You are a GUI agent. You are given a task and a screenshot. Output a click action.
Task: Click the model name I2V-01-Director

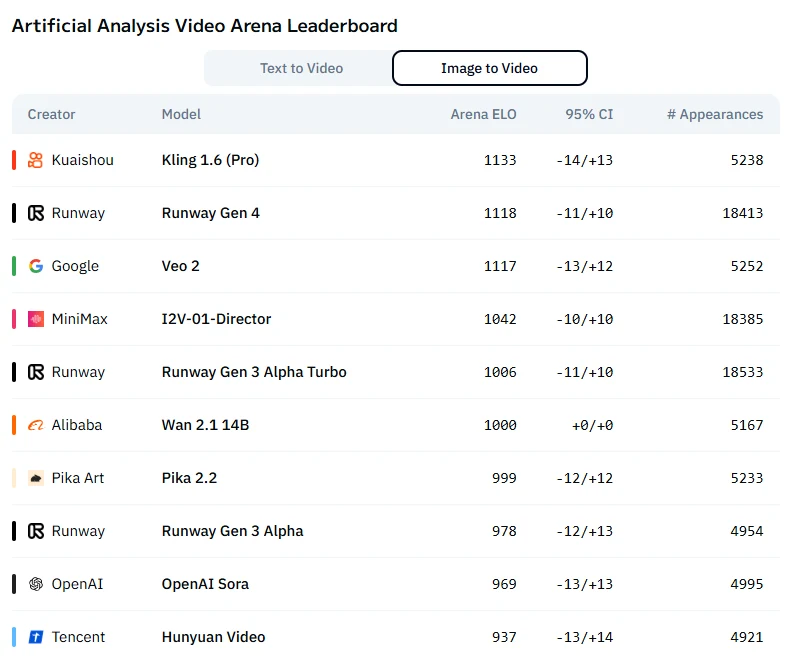click(x=216, y=319)
